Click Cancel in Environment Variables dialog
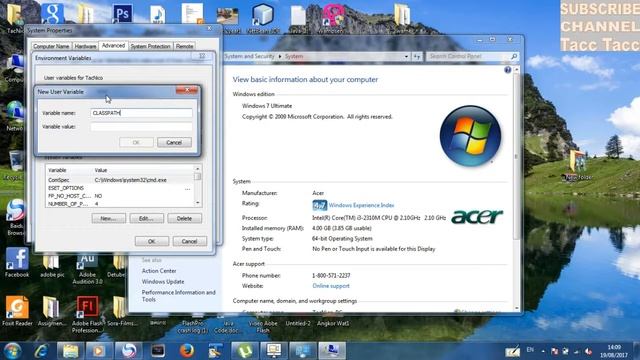 pyautogui.click(x=190, y=241)
